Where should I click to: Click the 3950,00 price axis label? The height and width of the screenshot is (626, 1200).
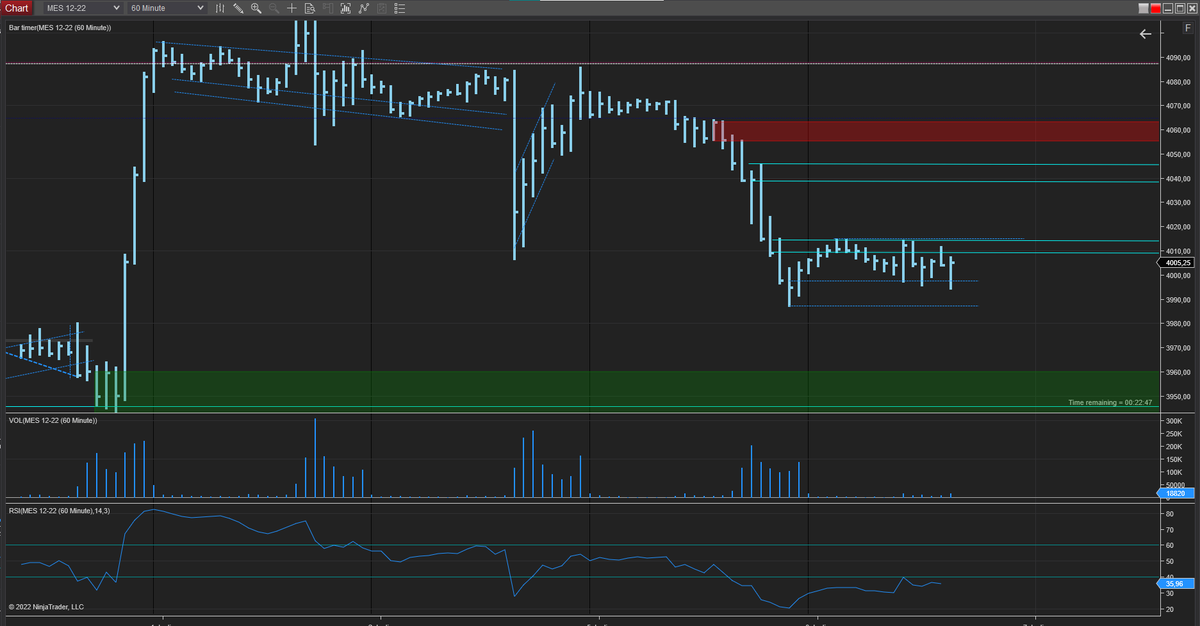tap(1179, 397)
